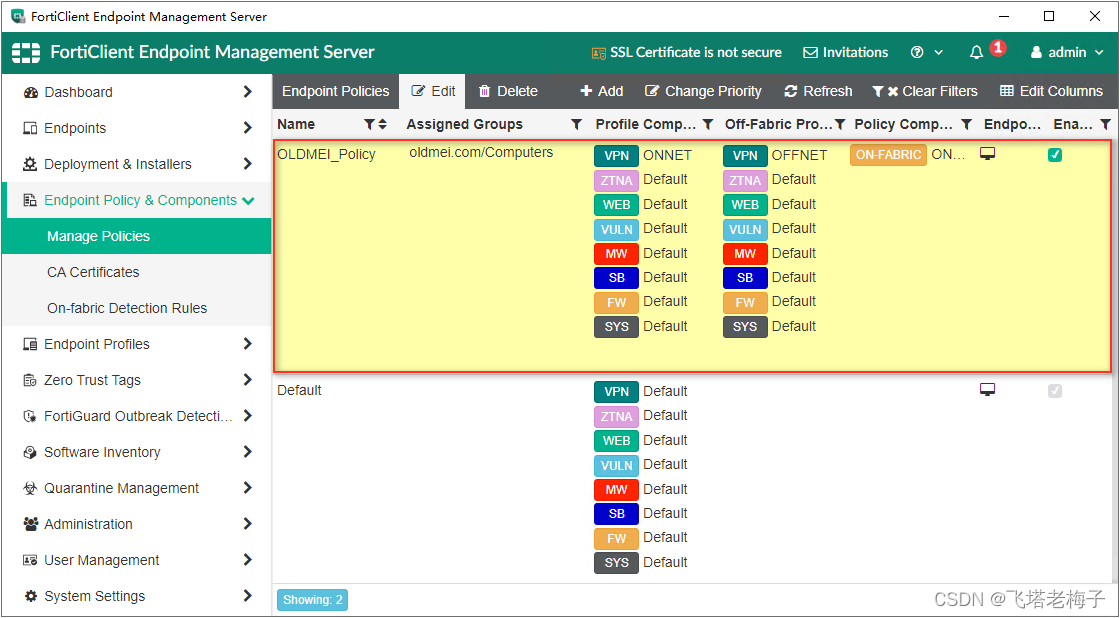The image size is (1120, 618).
Task: Refresh the policy list
Action: 818,91
